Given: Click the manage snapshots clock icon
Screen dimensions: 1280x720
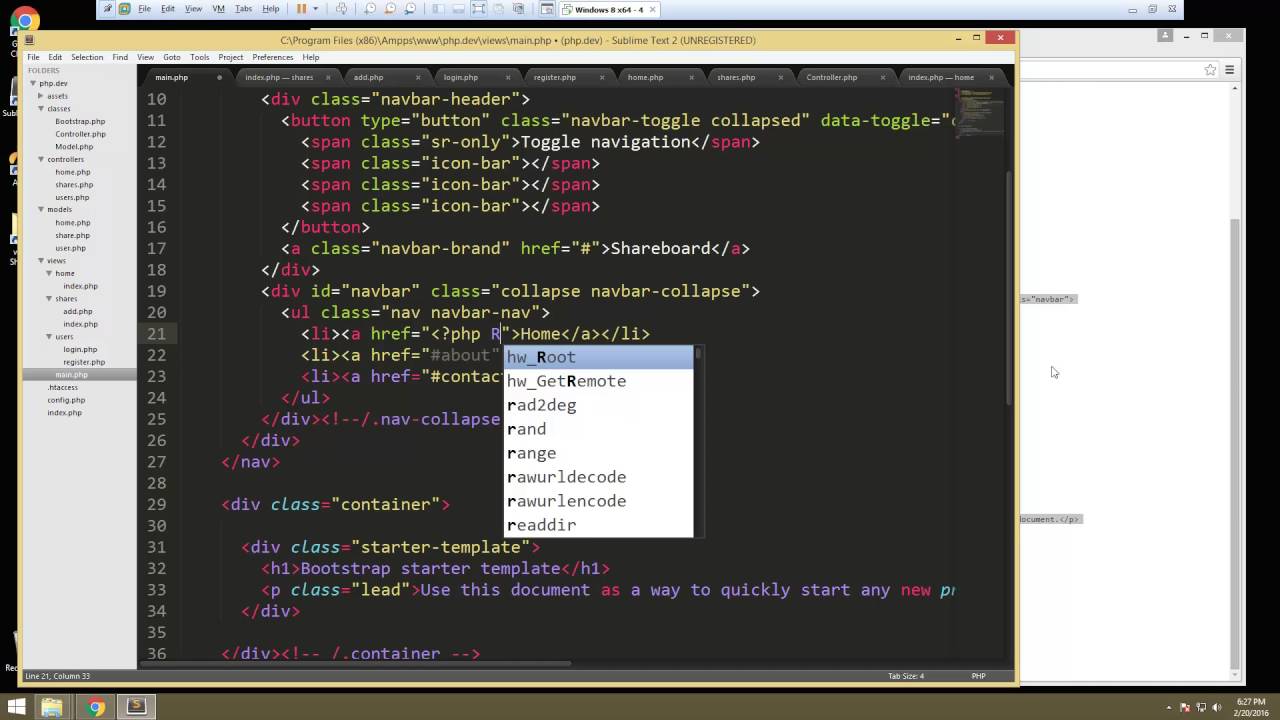Looking at the screenshot, I should pos(410,9).
